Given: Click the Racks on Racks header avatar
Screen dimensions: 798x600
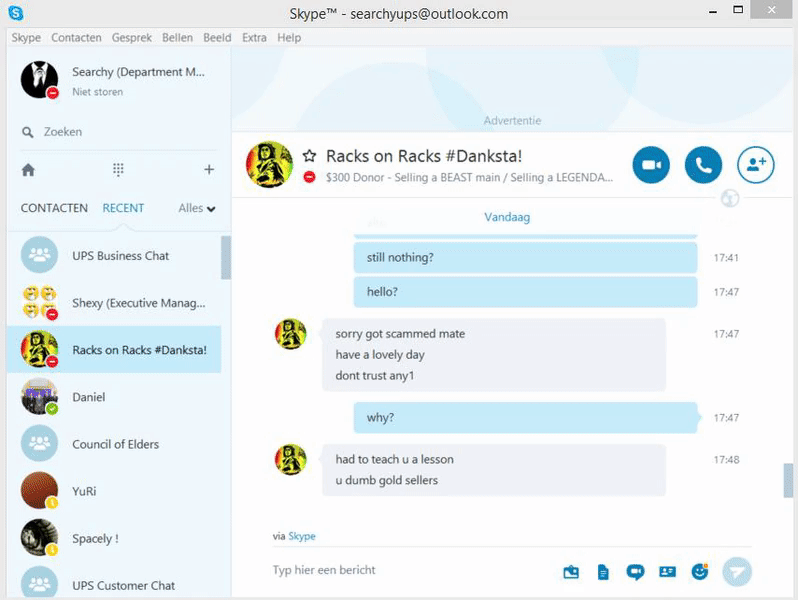Looking at the screenshot, I should (x=269, y=164).
